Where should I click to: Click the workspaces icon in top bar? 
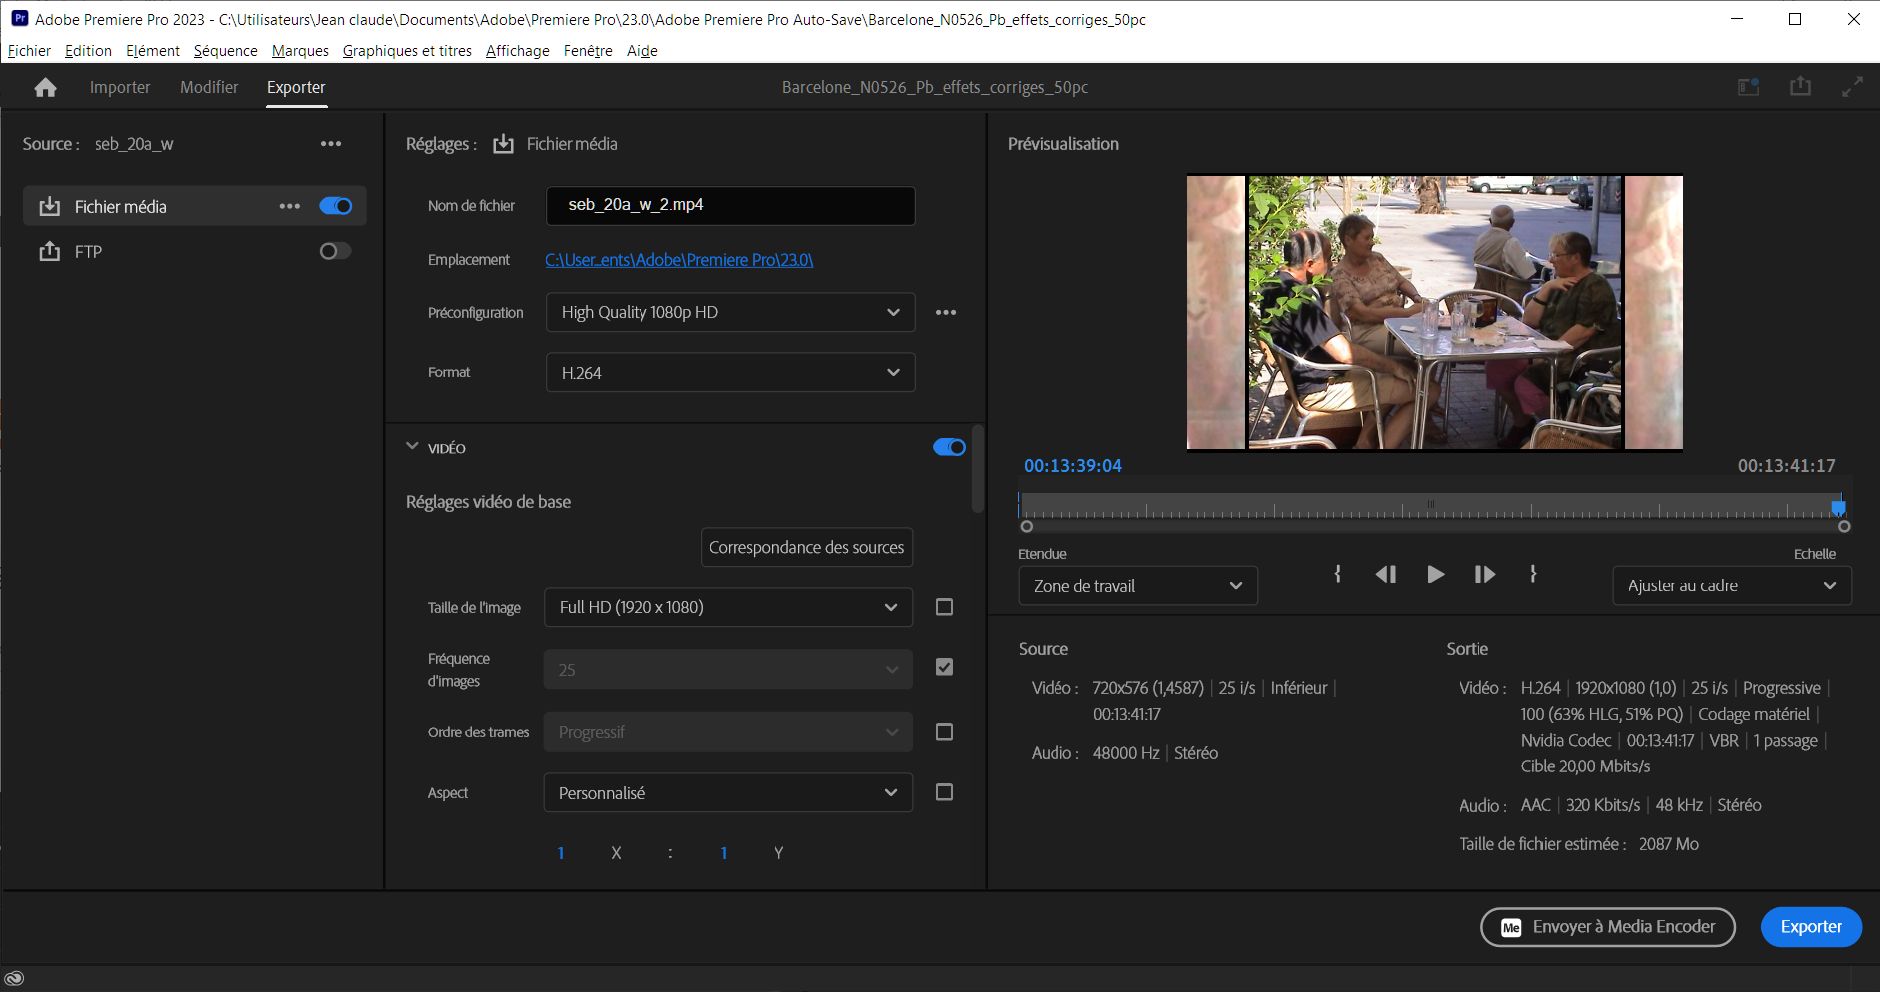1748,87
